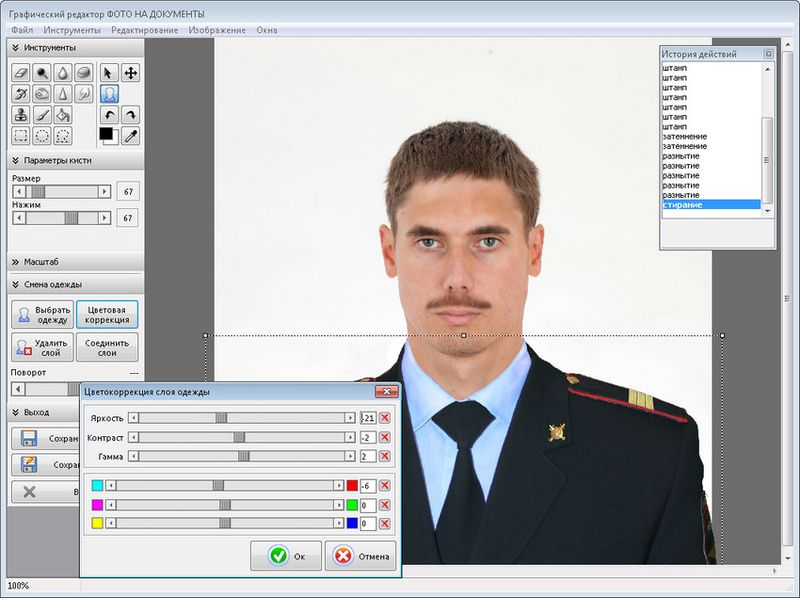Select the Zoom magnifier tool
The width and height of the screenshot is (800, 598).
click(43, 72)
